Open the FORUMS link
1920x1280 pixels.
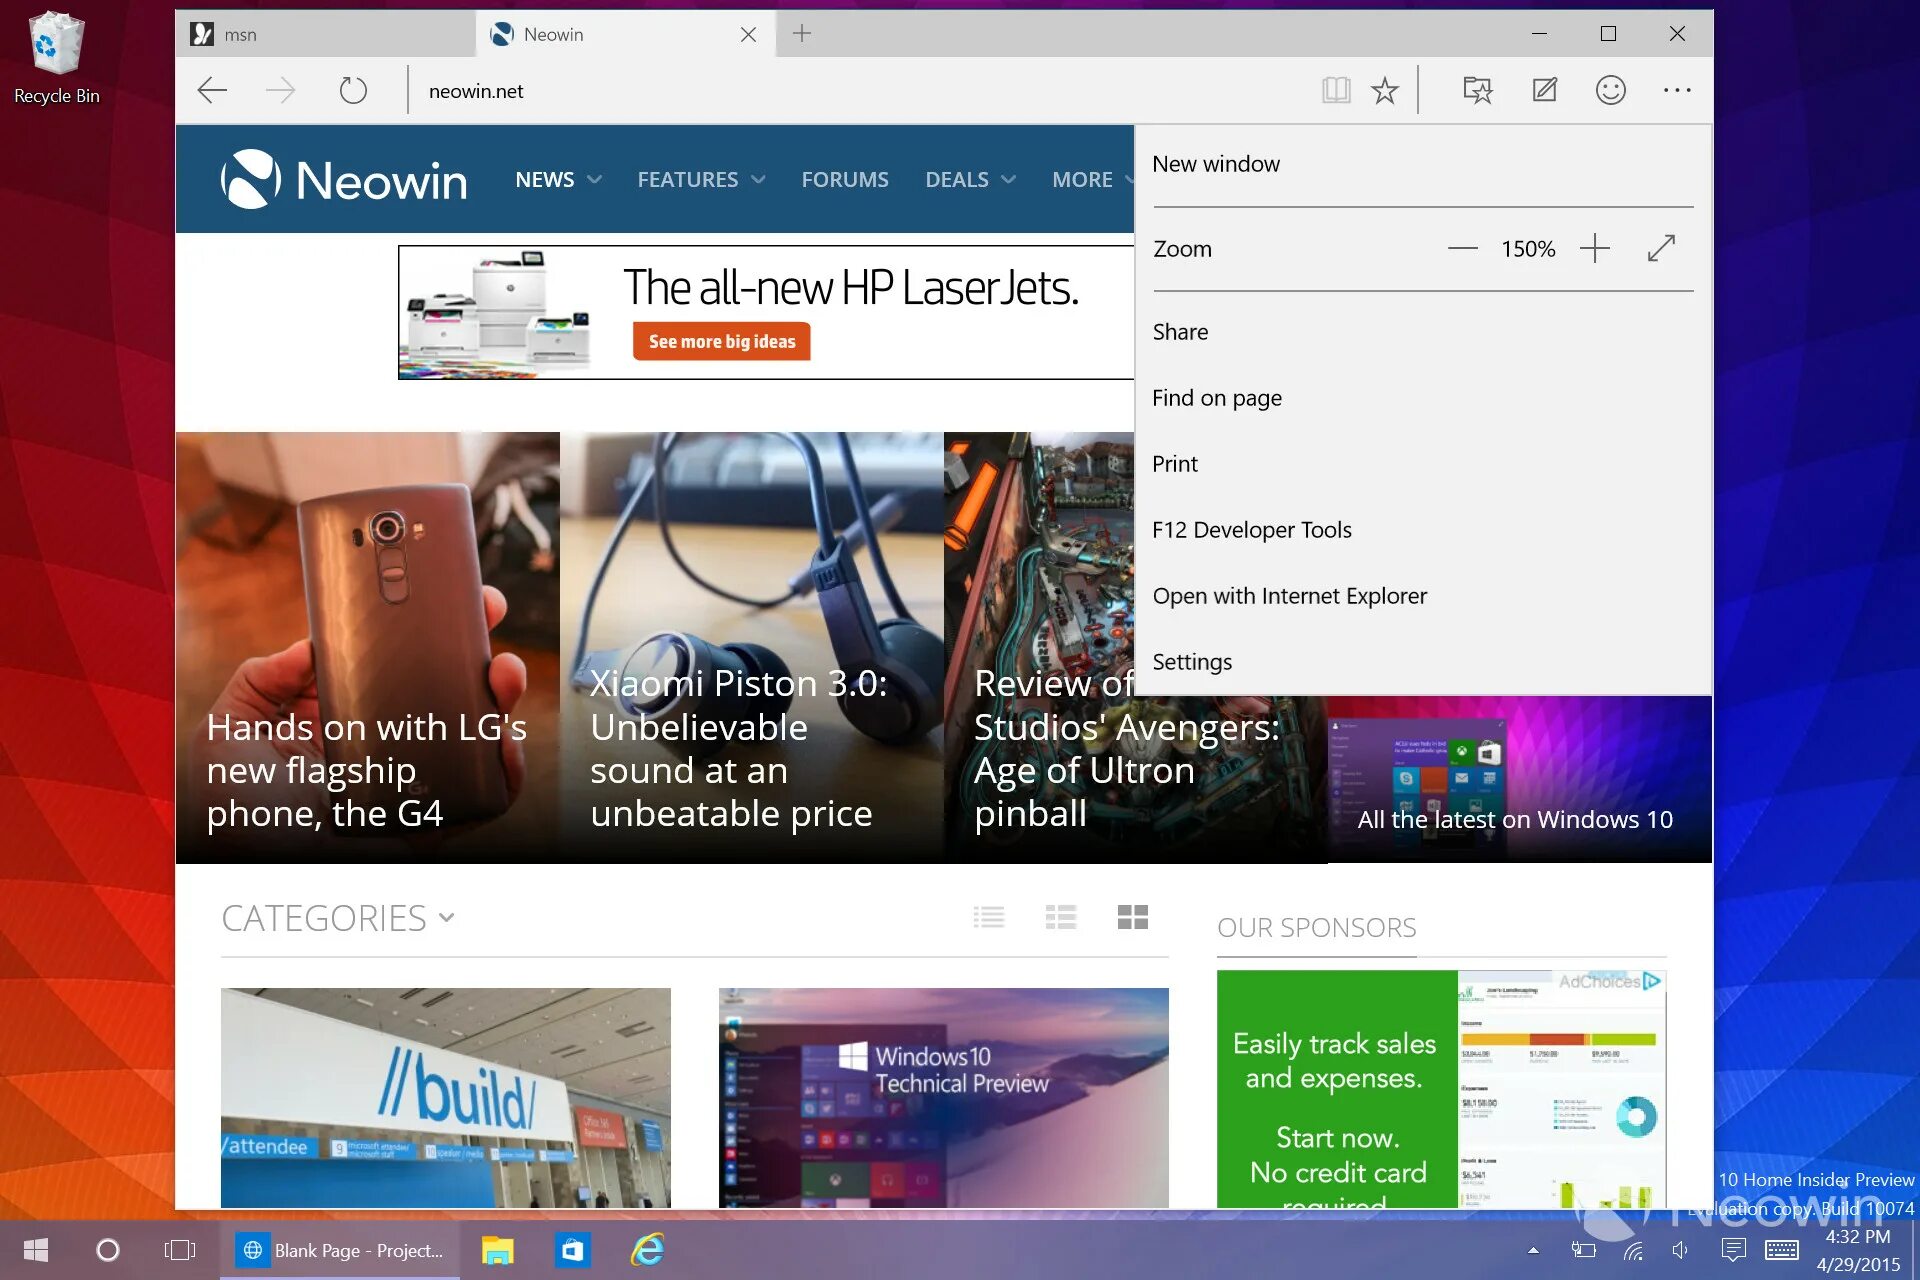point(844,180)
